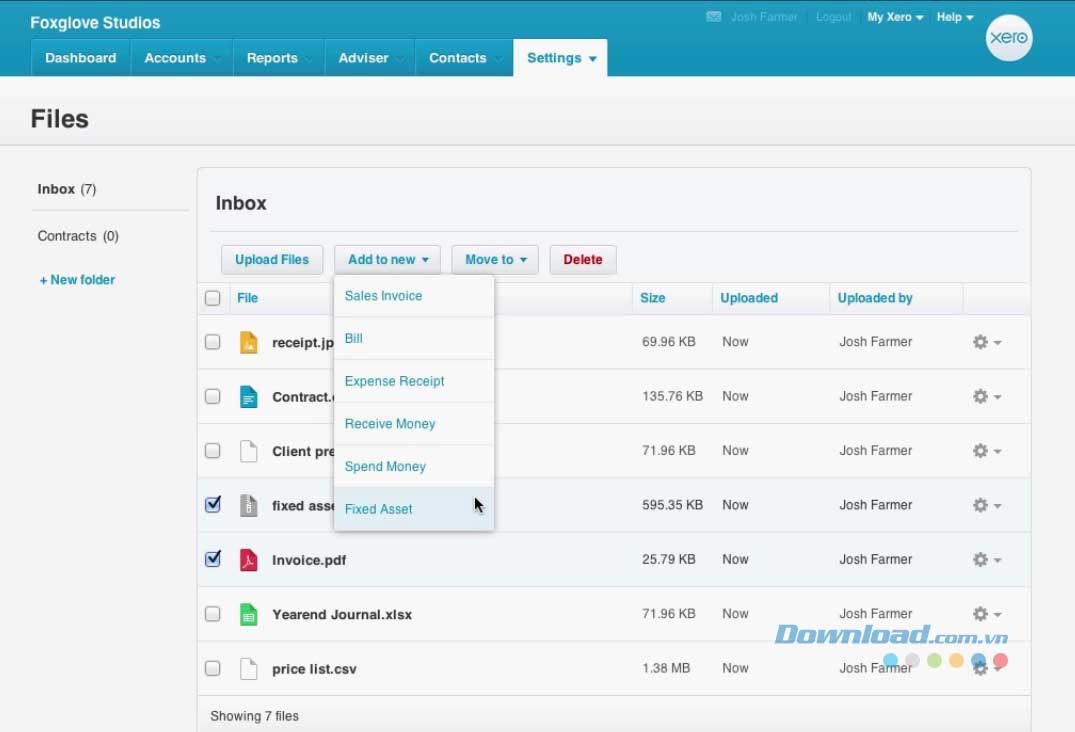Click the image icon beside receipt.jpg

(x=248, y=341)
